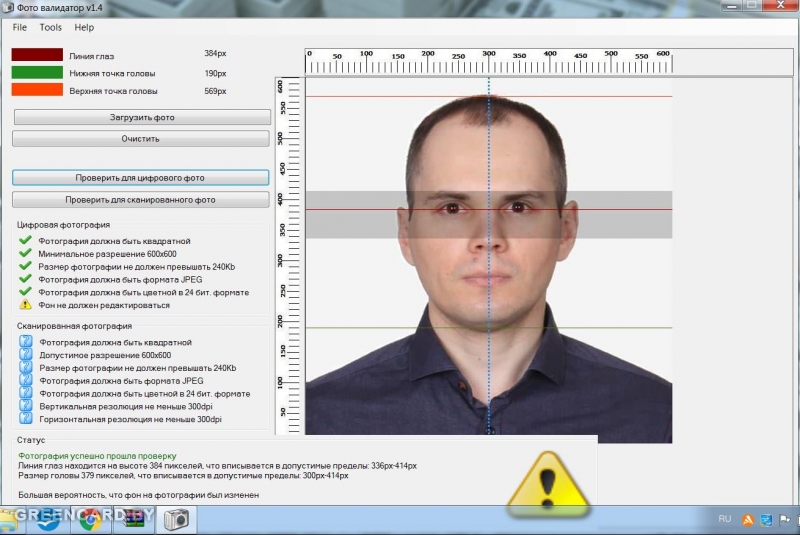This screenshot has width=800, height=535.
Task: Click the green checkmark beside "Минимальное разрешение 600x600"
Action: (26, 254)
